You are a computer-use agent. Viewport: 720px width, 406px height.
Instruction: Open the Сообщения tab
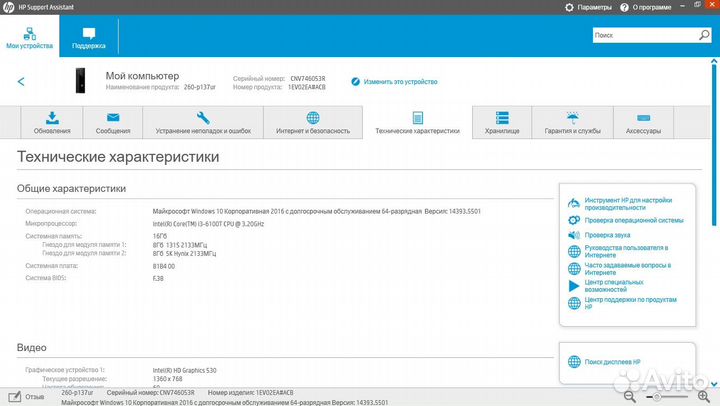tap(113, 122)
